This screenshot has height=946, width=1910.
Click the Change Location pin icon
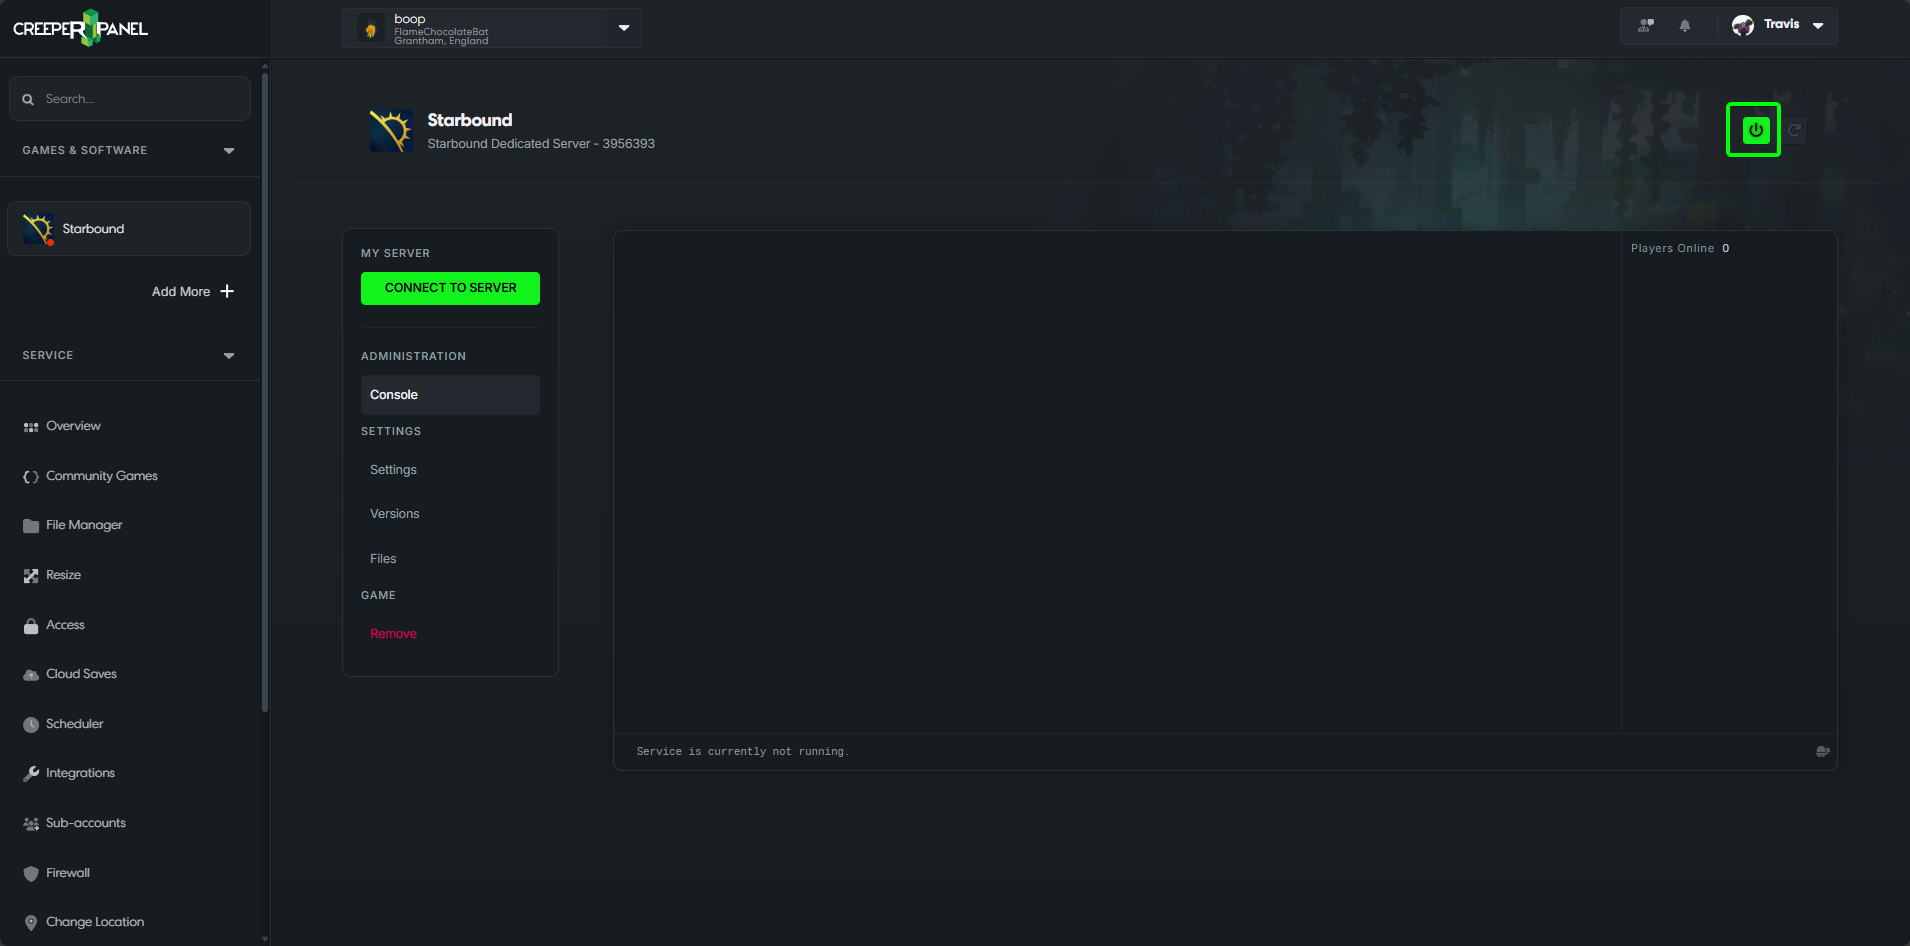pos(31,923)
